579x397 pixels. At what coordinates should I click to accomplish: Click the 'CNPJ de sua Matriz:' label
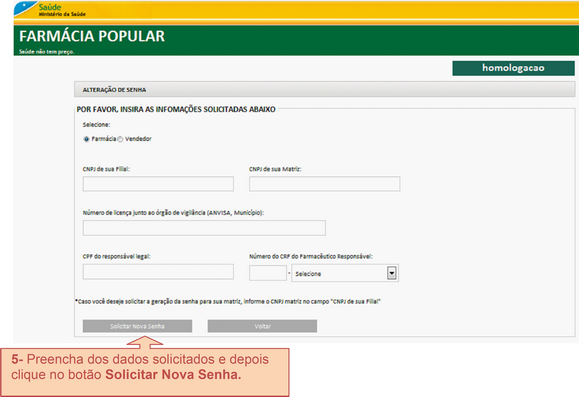coord(275,169)
